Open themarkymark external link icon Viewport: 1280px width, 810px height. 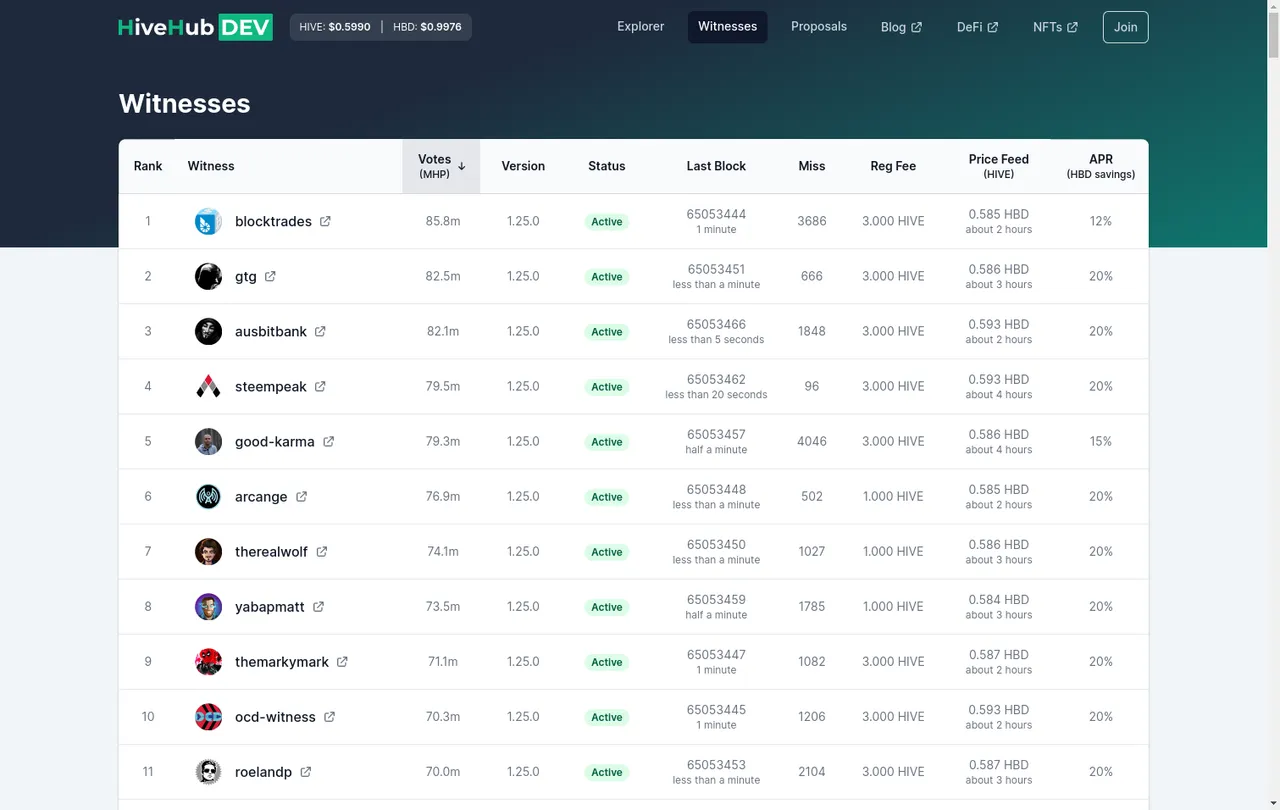point(342,661)
